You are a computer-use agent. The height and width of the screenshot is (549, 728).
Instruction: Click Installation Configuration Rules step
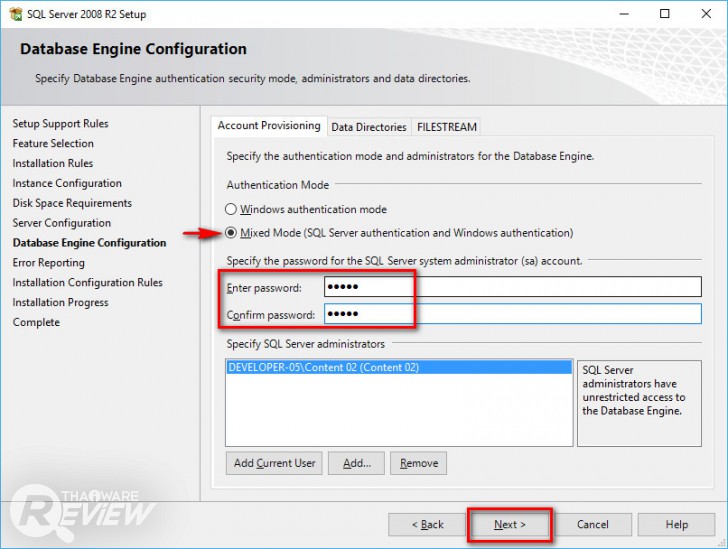coord(87,283)
